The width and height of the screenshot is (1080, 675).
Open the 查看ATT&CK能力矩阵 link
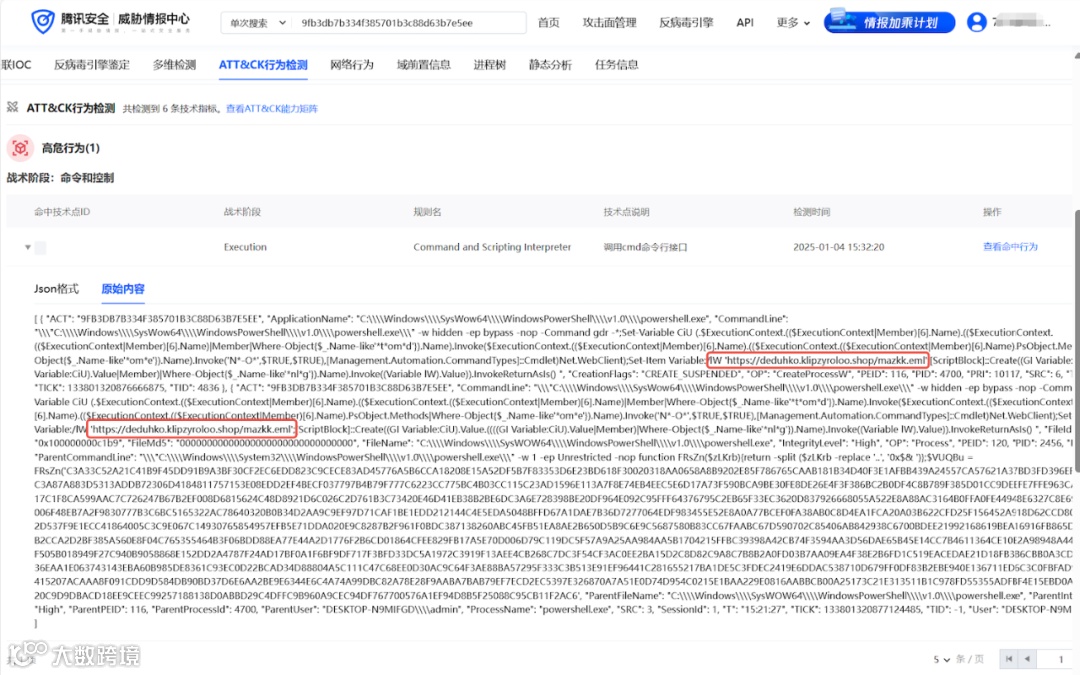click(x=272, y=109)
